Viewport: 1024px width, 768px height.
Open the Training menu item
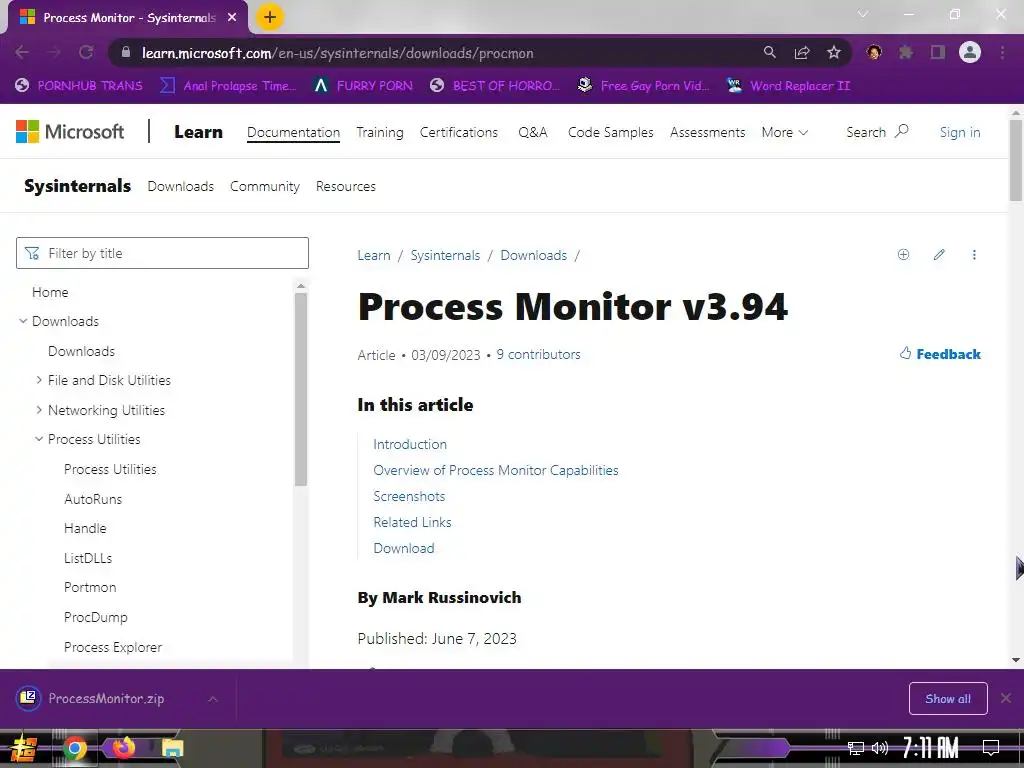tap(379, 132)
